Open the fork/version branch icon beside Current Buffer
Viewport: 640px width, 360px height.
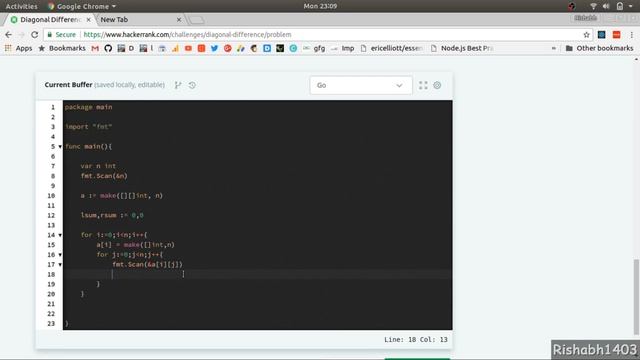click(x=178, y=85)
